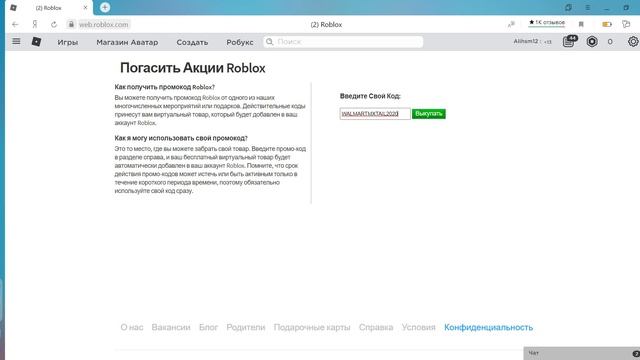Click the Robux balance value 0
Image resolution: width=640 pixels, height=360 pixels.
pos(610,42)
